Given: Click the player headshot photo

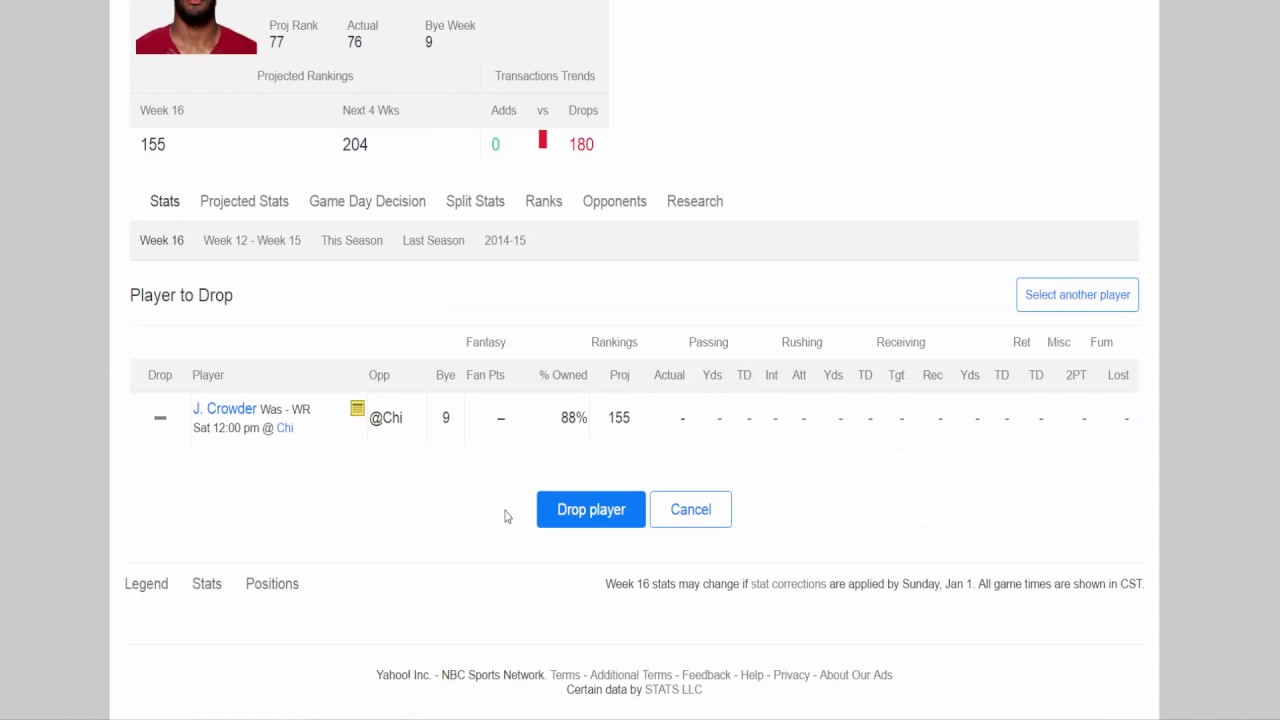Looking at the screenshot, I should 196,27.
